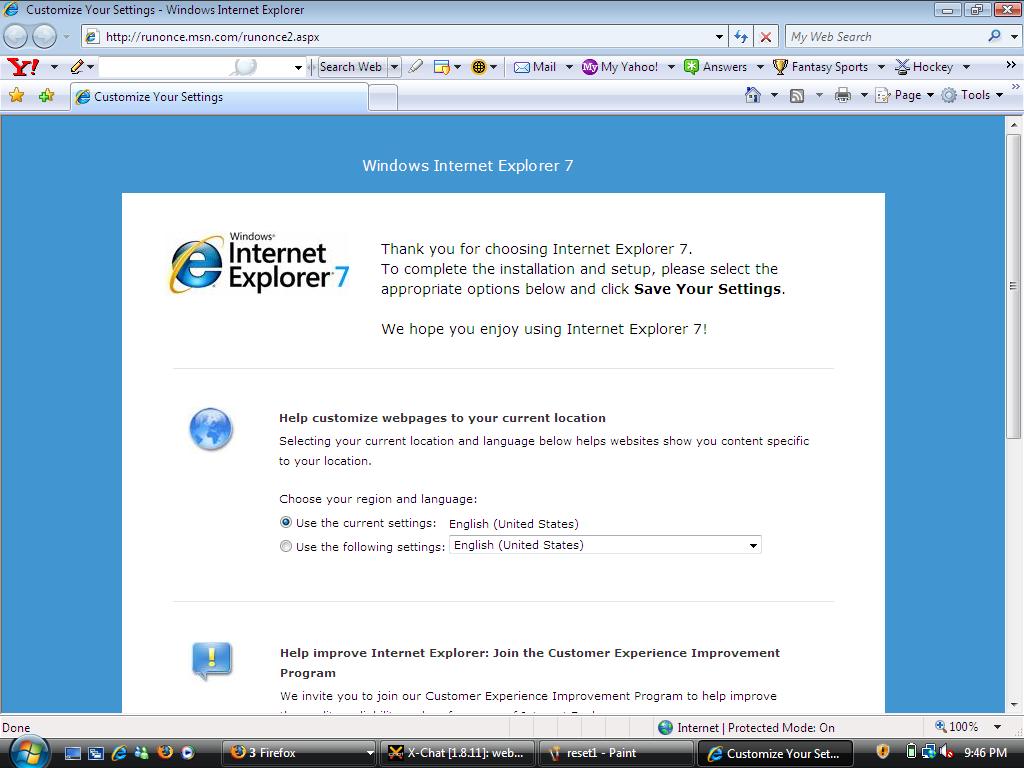This screenshot has height=768, width=1024.
Task: Switch to reset1 - Paint taskbar window
Action: pyautogui.click(x=616, y=753)
